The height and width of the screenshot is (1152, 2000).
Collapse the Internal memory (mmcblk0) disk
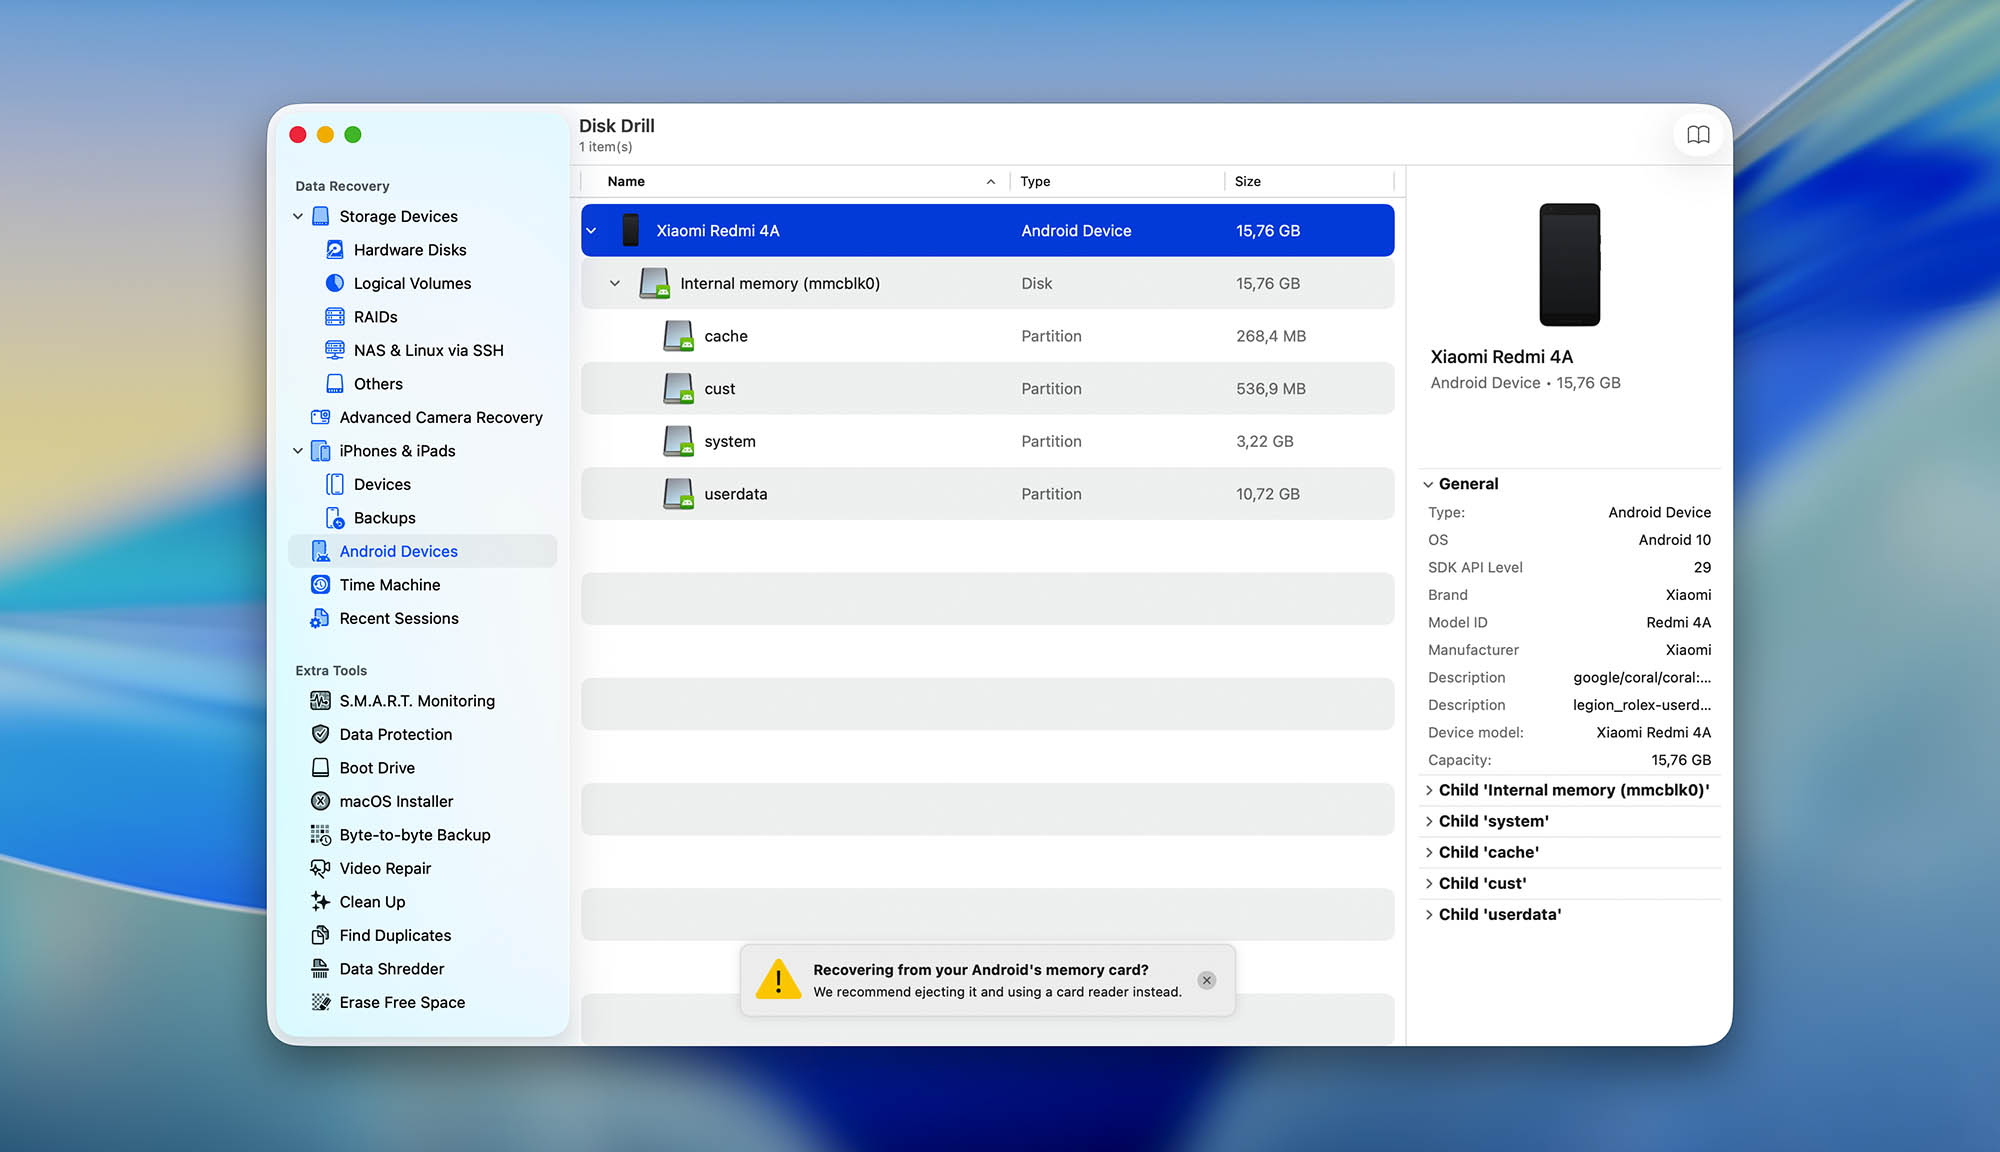[615, 283]
